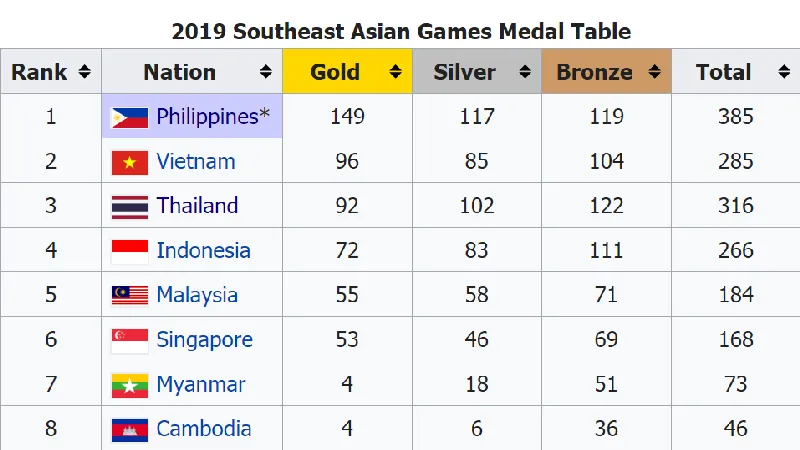Sort by Total medals column arrows
Viewport: 800px width, 450px height.
tap(784, 72)
